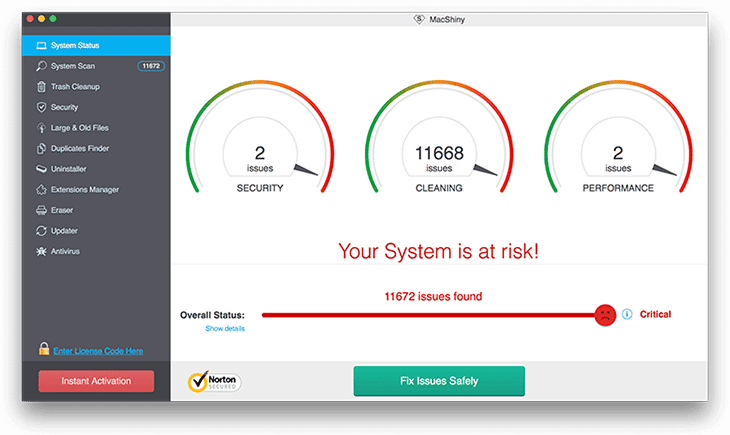Click the Norton Secured badge

pos(215,381)
